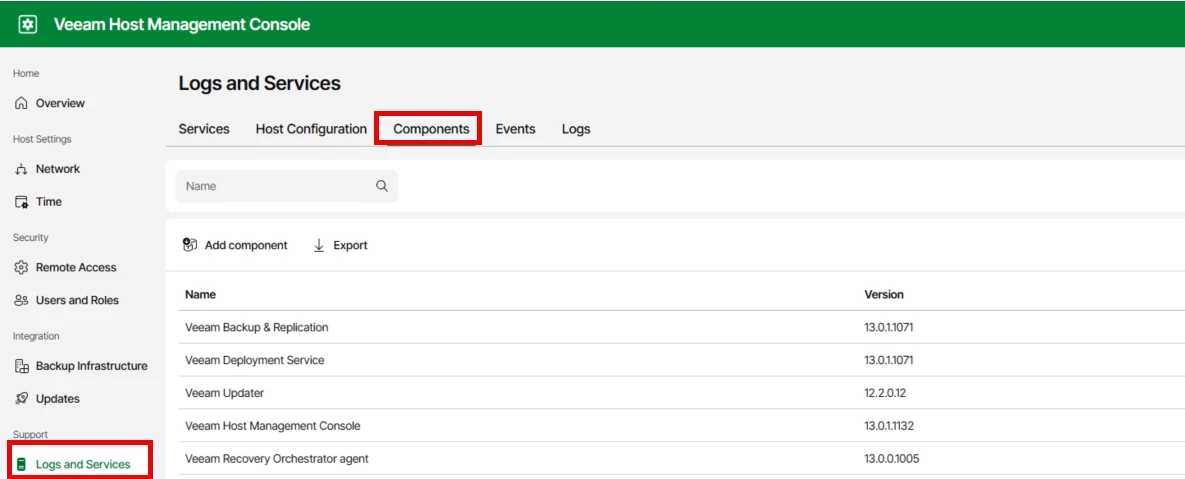Switch to the Host Configuration tab

[x=311, y=129]
